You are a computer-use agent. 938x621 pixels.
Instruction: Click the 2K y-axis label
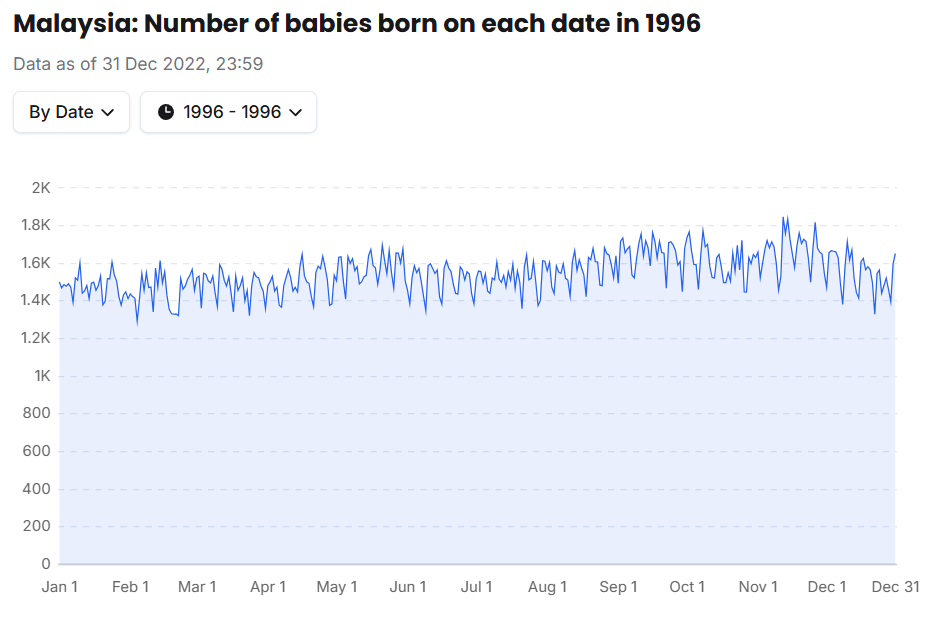(x=41, y=187)
